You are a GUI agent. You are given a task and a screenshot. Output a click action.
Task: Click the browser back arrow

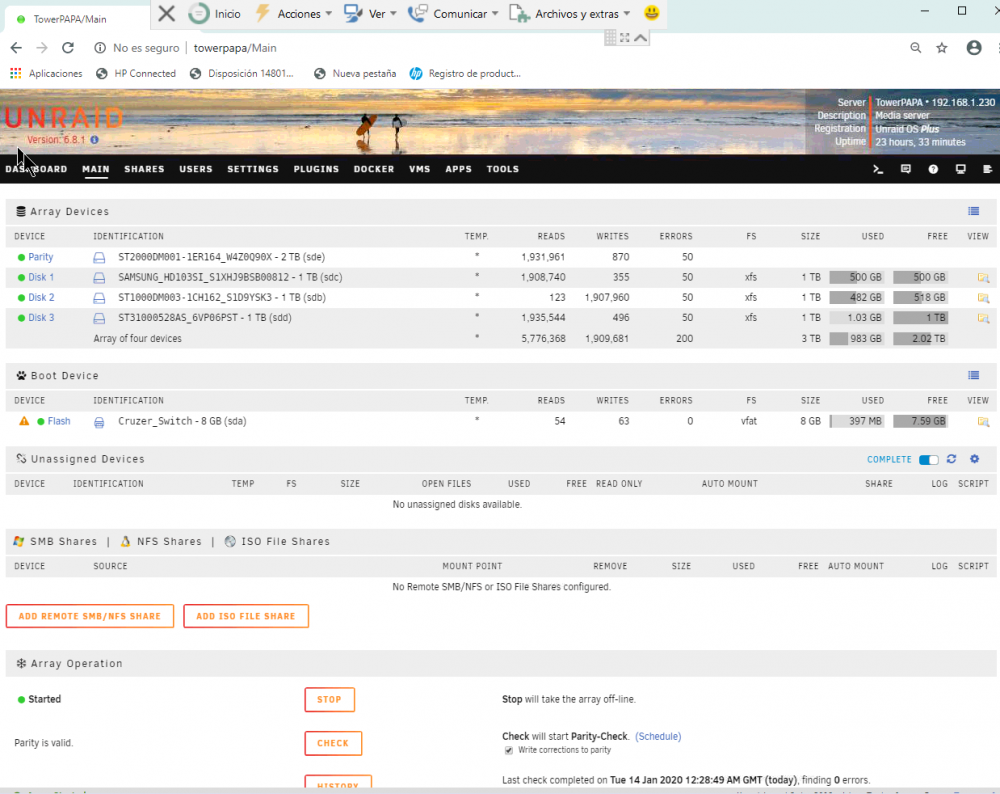click(x=16, y=48)
